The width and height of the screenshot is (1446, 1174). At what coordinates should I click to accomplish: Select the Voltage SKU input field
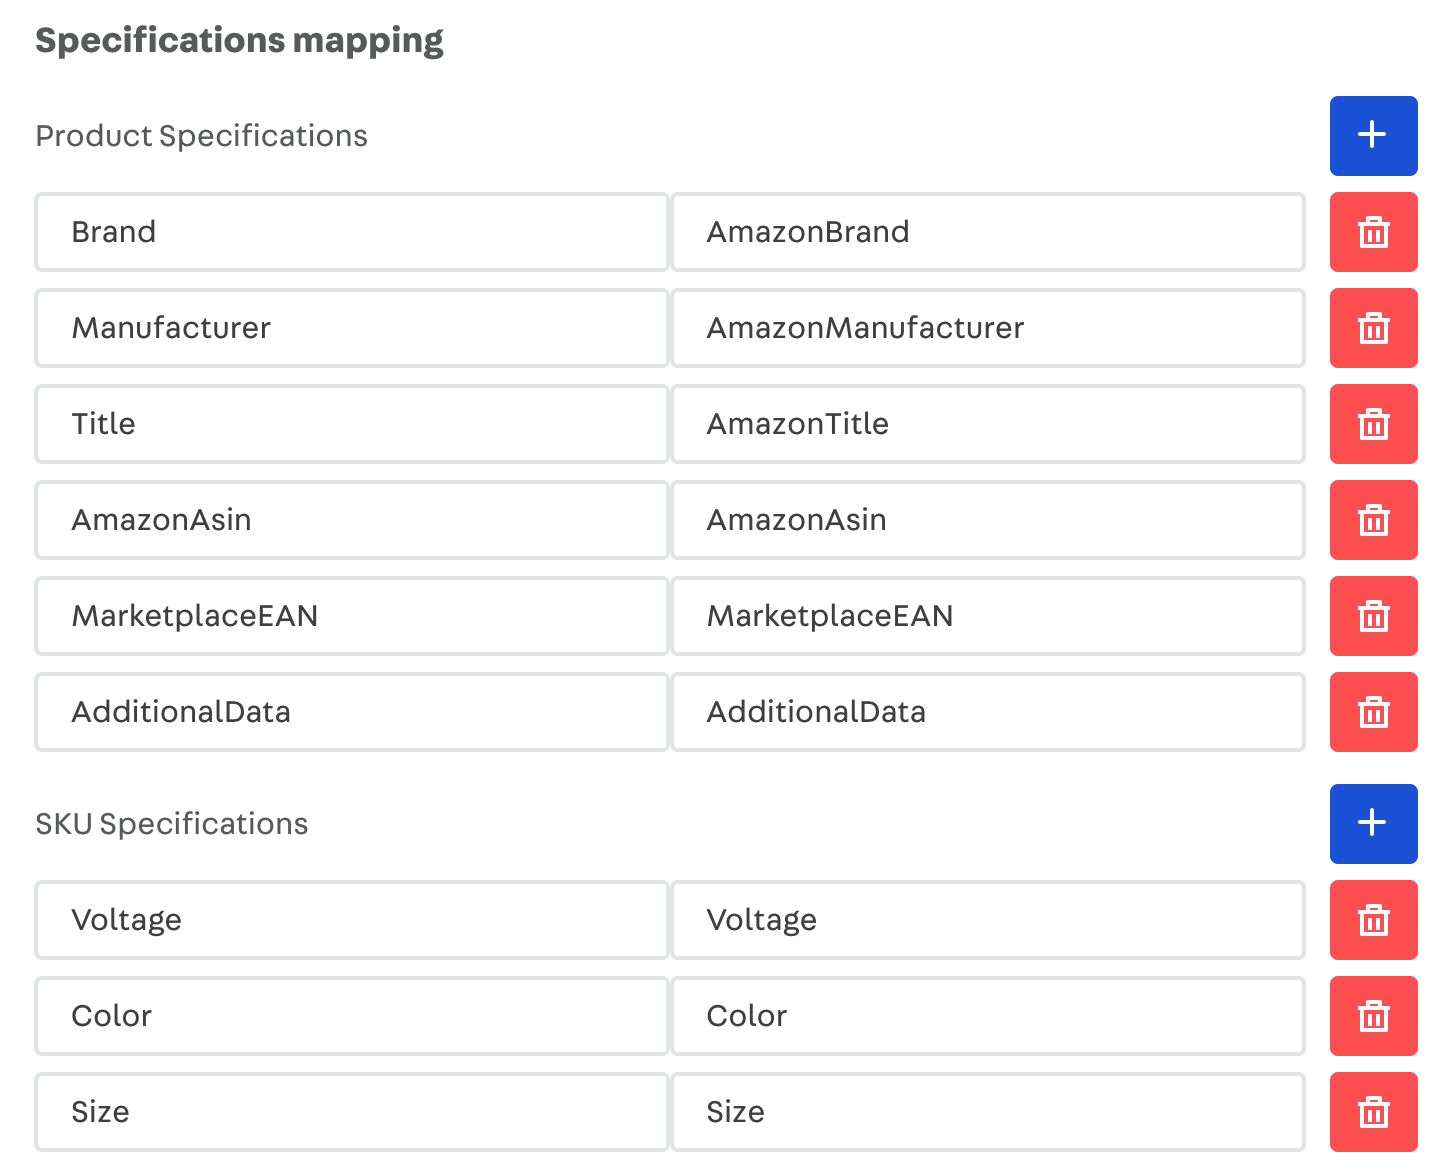351,920
